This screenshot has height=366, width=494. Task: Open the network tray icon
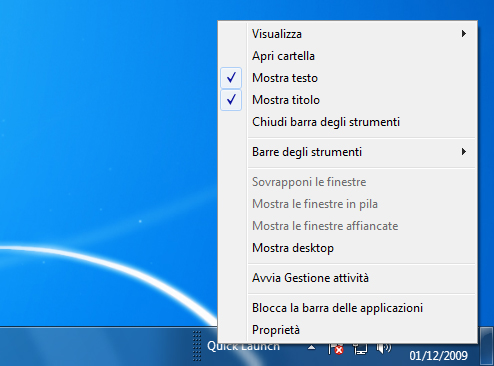(x=360, y=348)
